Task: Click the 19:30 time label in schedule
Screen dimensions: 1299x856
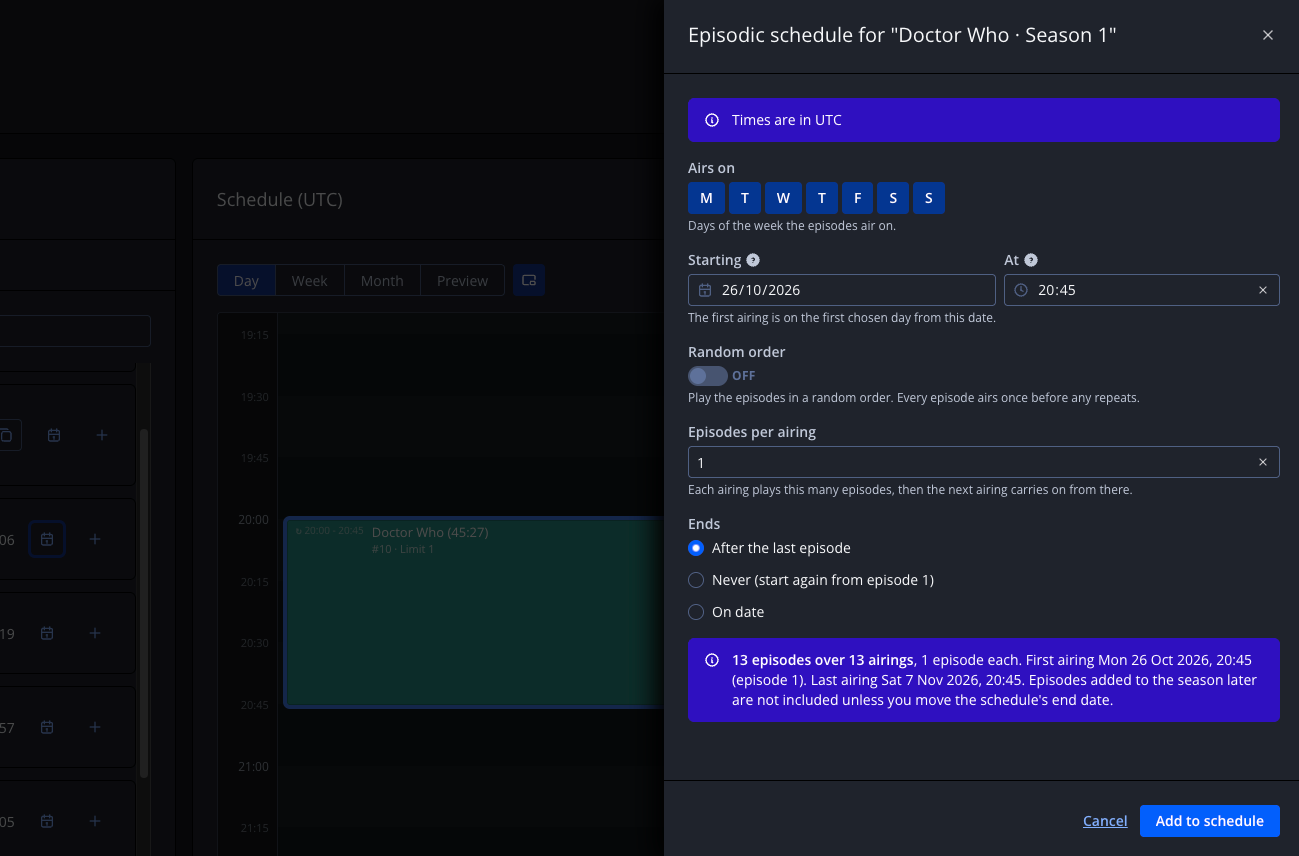Action: (x=254, y=397)
